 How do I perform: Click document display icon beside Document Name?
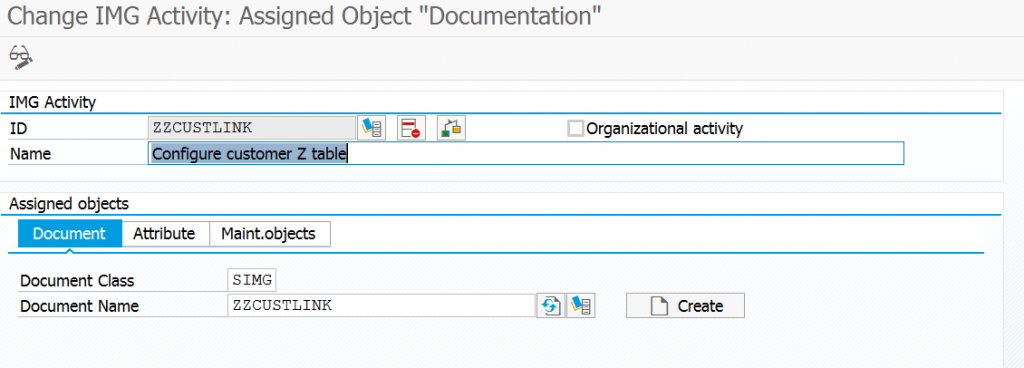point(581,305)
